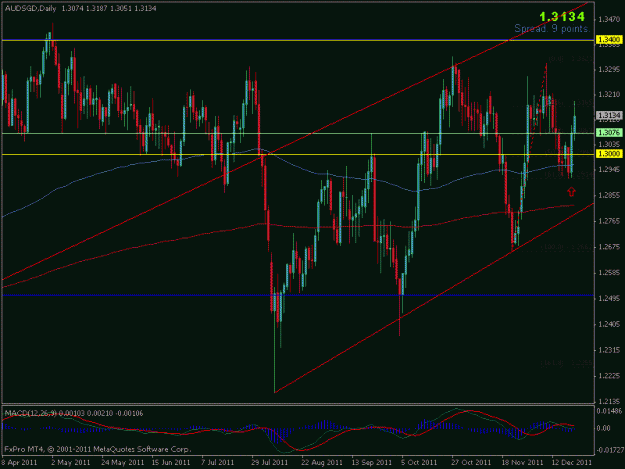The height and width of the screenshot is (469, 625).
Task: Click the 2 May 2011 date label
Action: pyautogui.click(x=71, y=463)
